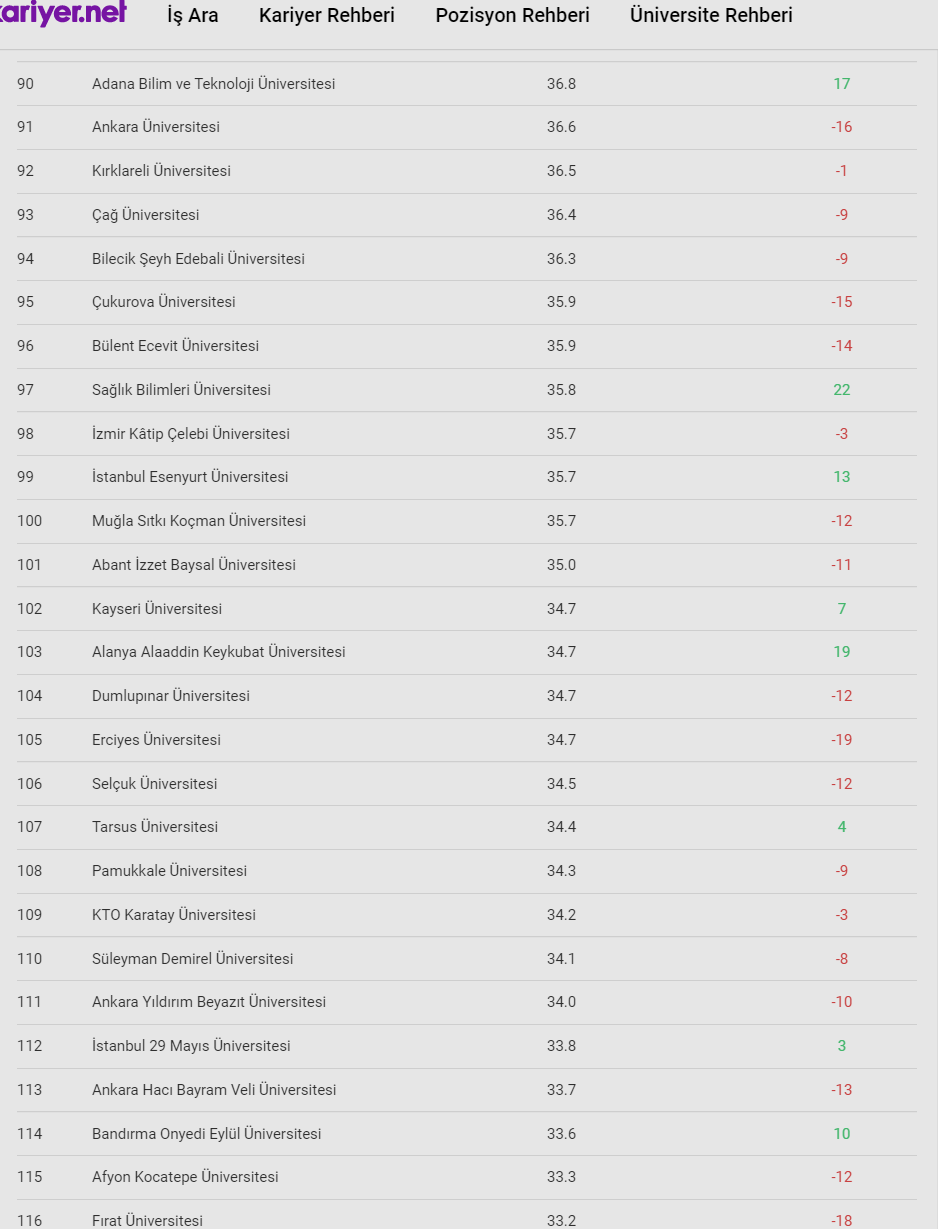Open Bilecik Şeyh Edebali Üniversitesi entry

point(198,259)
